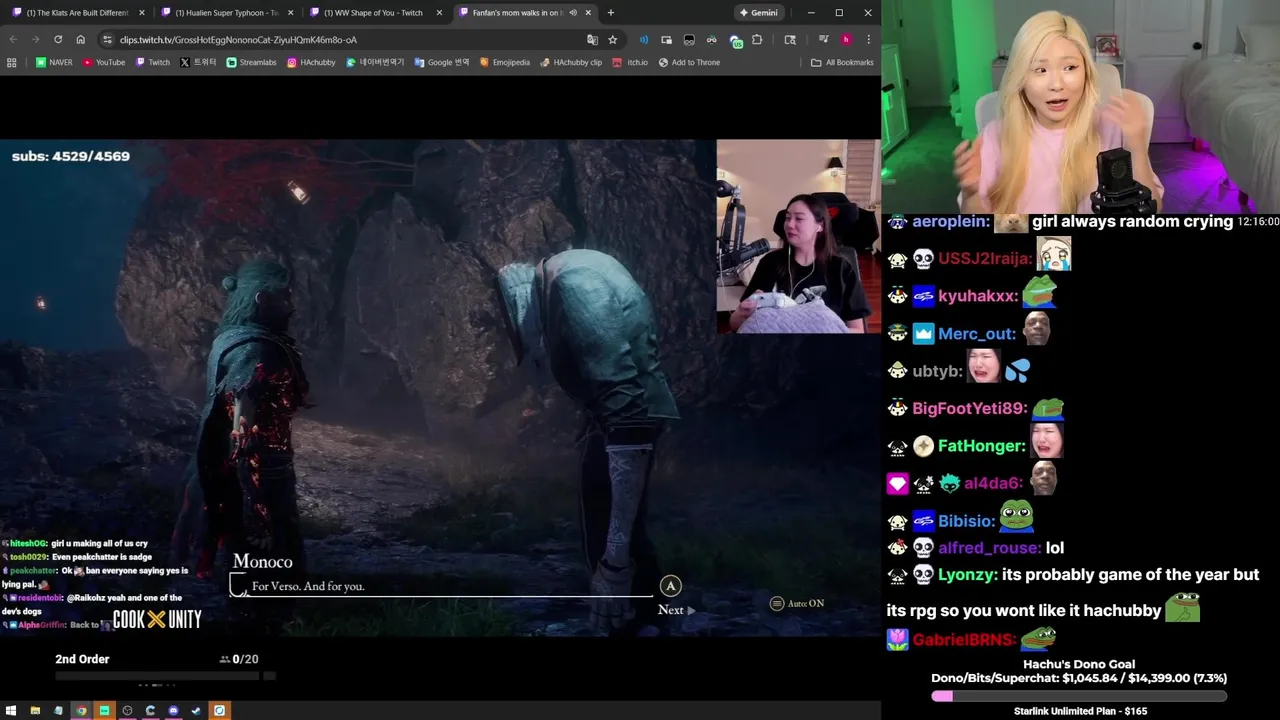The width and height of the screenshot is (1280, 720).
Task: View site information for clips.twitch.tv
Action: pyautogui.click(x=107, y=39)
